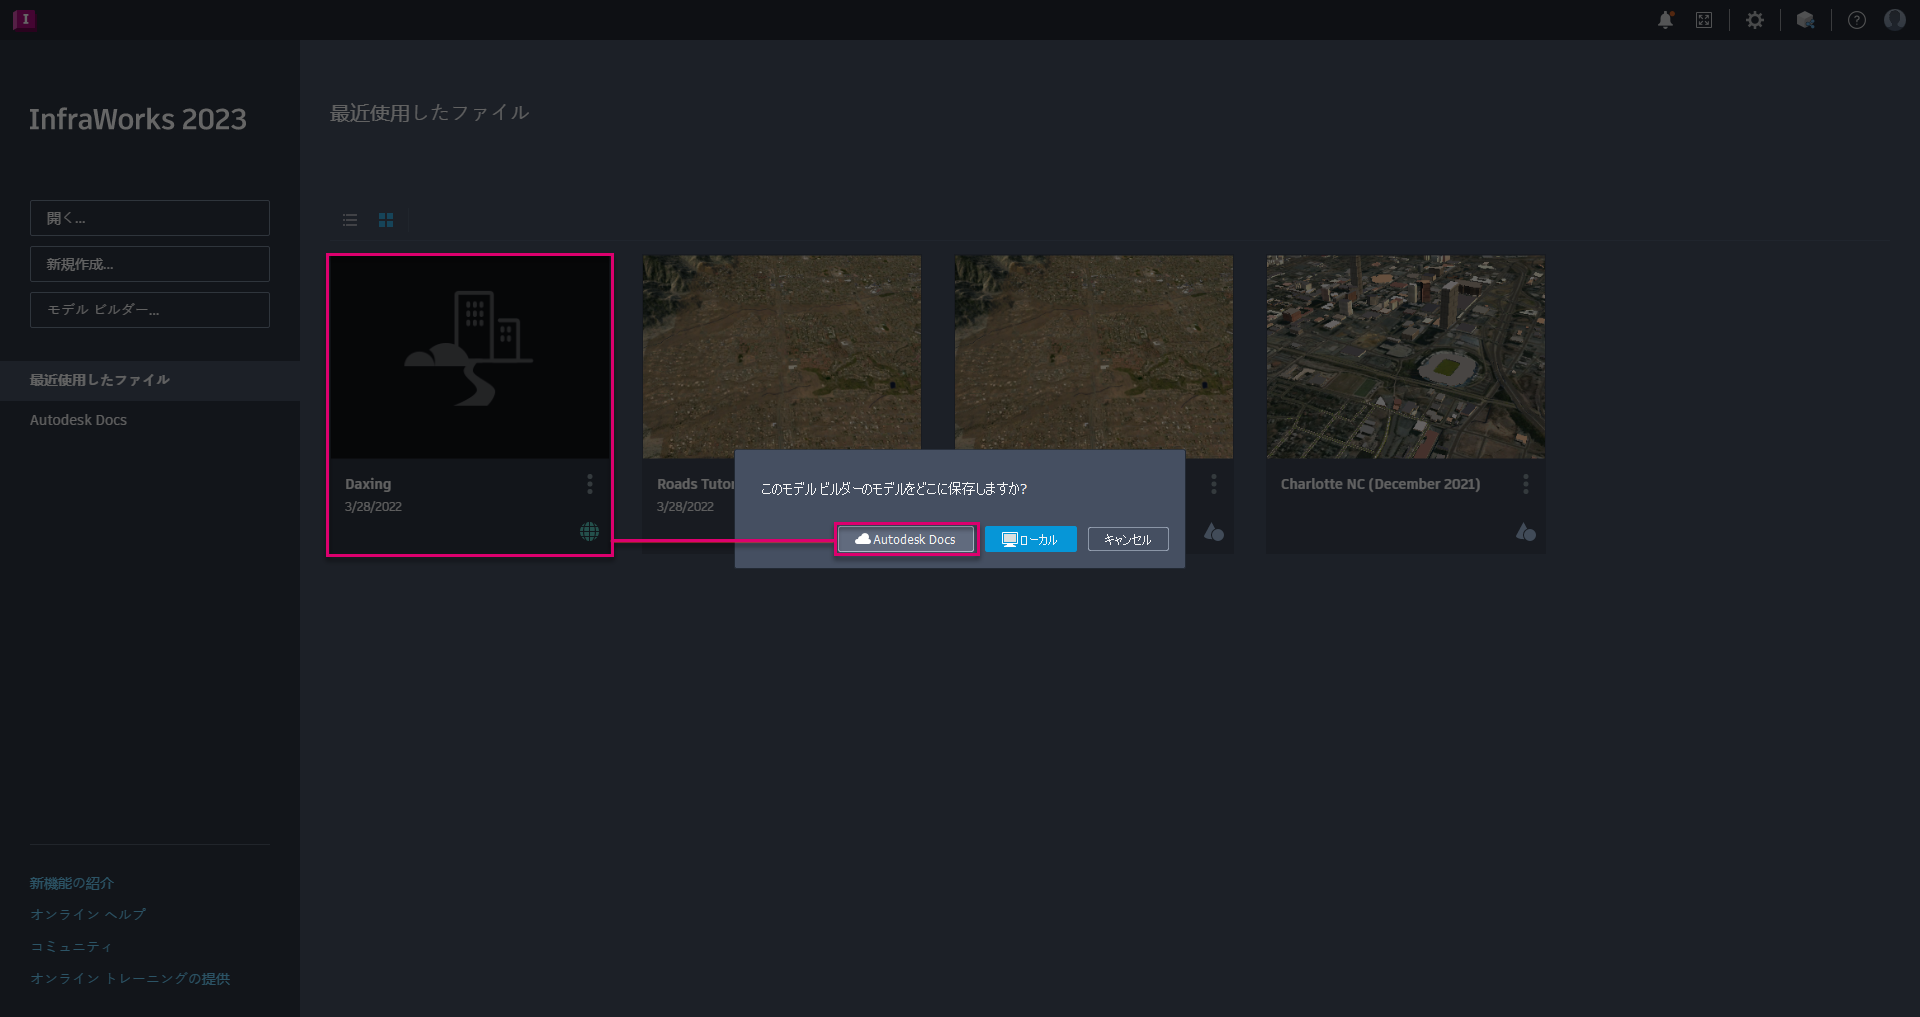Open オンライン トレーニングの提供 link
Image resolution: width=1920 pixels, height=1017 pixels.
click(x=130, y=979)
